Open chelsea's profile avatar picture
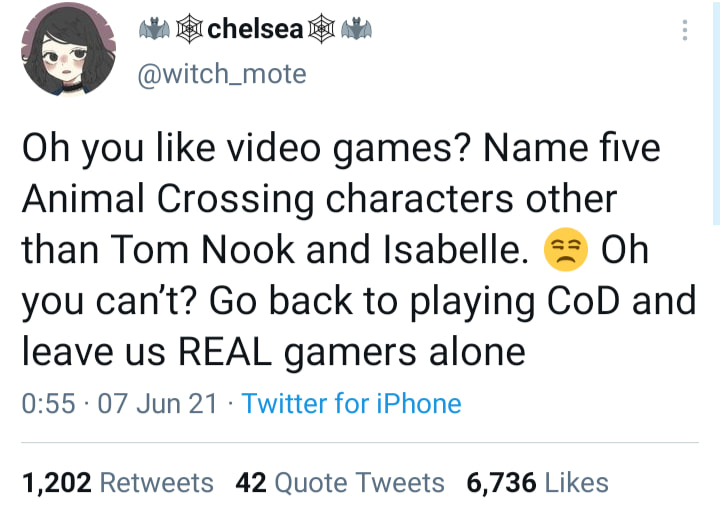Screen dimensions: 720x512 click(x=68, y=49)
